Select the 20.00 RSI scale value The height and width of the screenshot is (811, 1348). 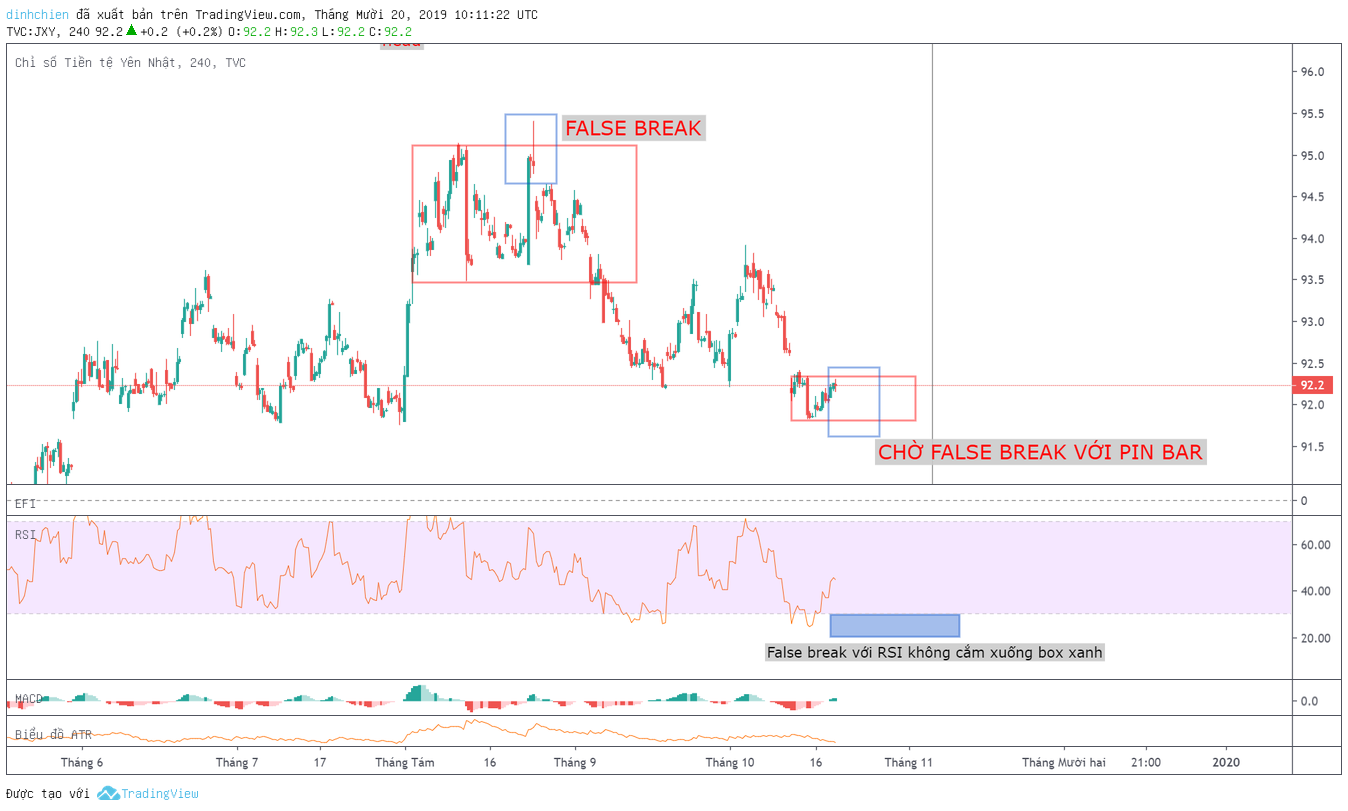coord(1315,638)
